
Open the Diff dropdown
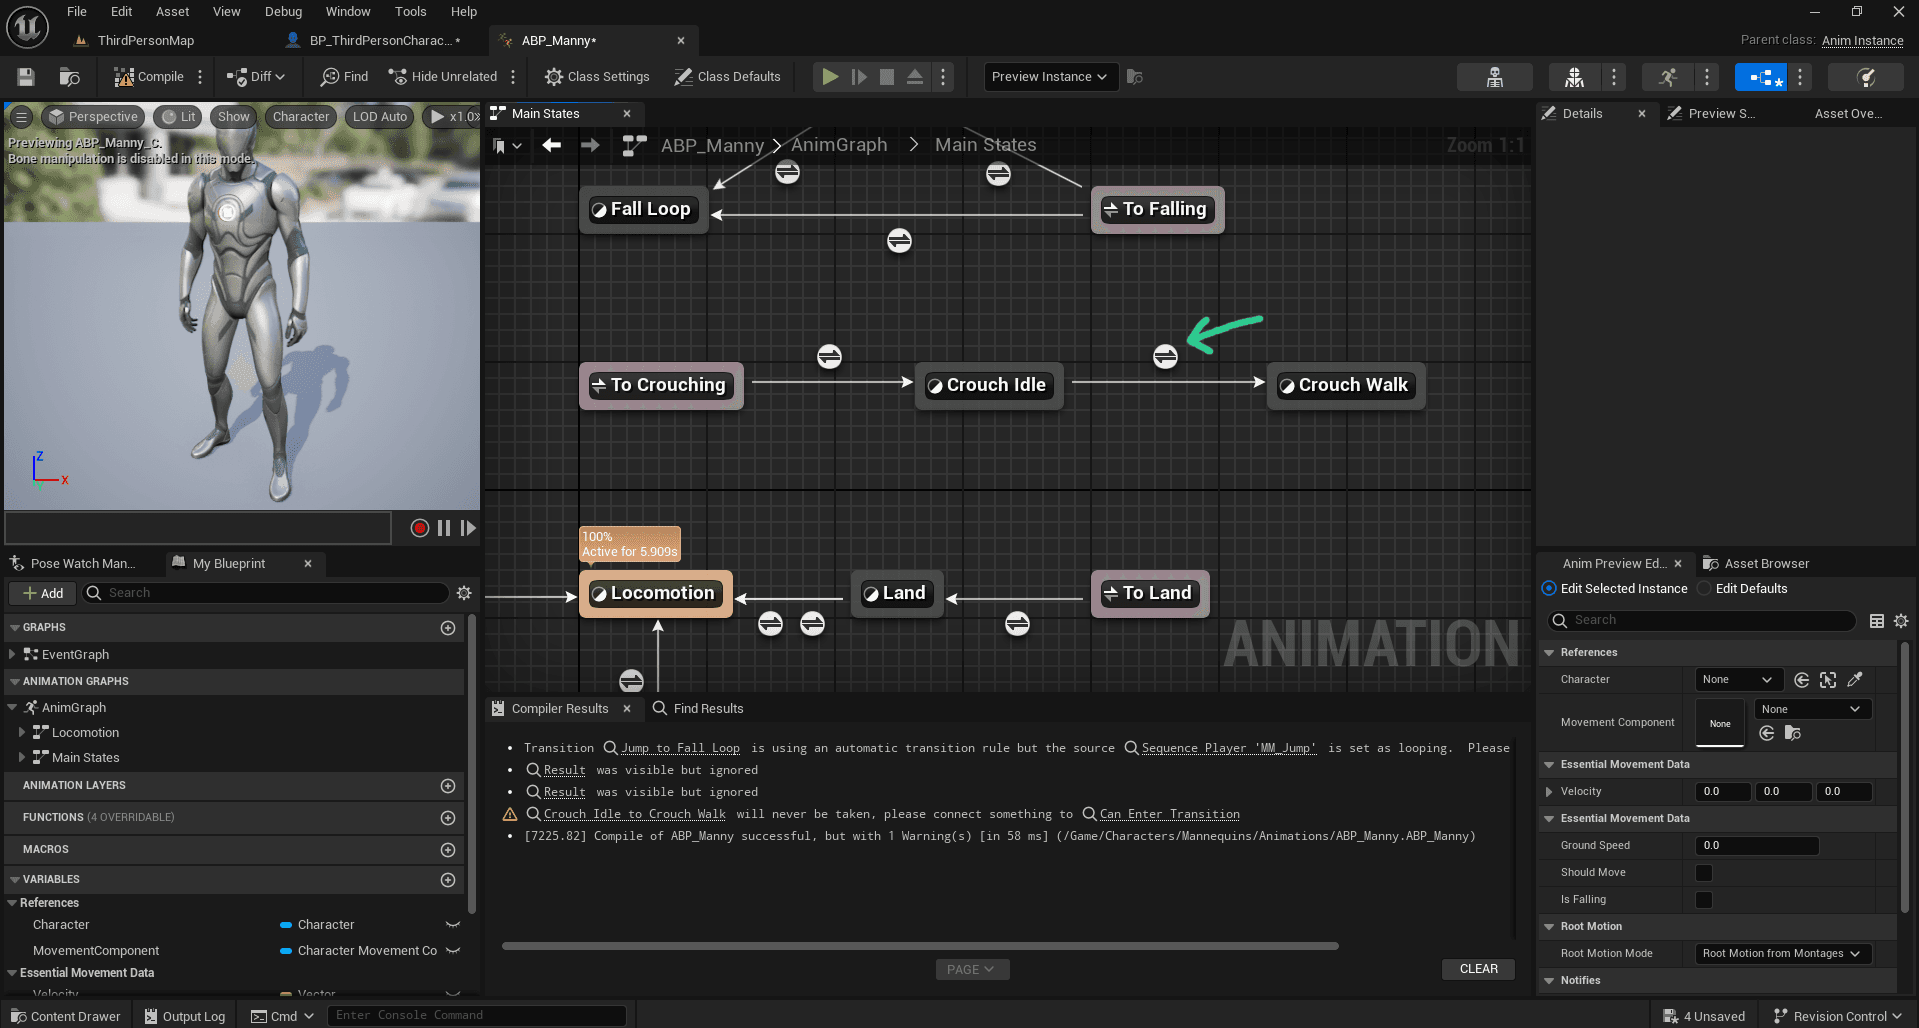point(256,77)
